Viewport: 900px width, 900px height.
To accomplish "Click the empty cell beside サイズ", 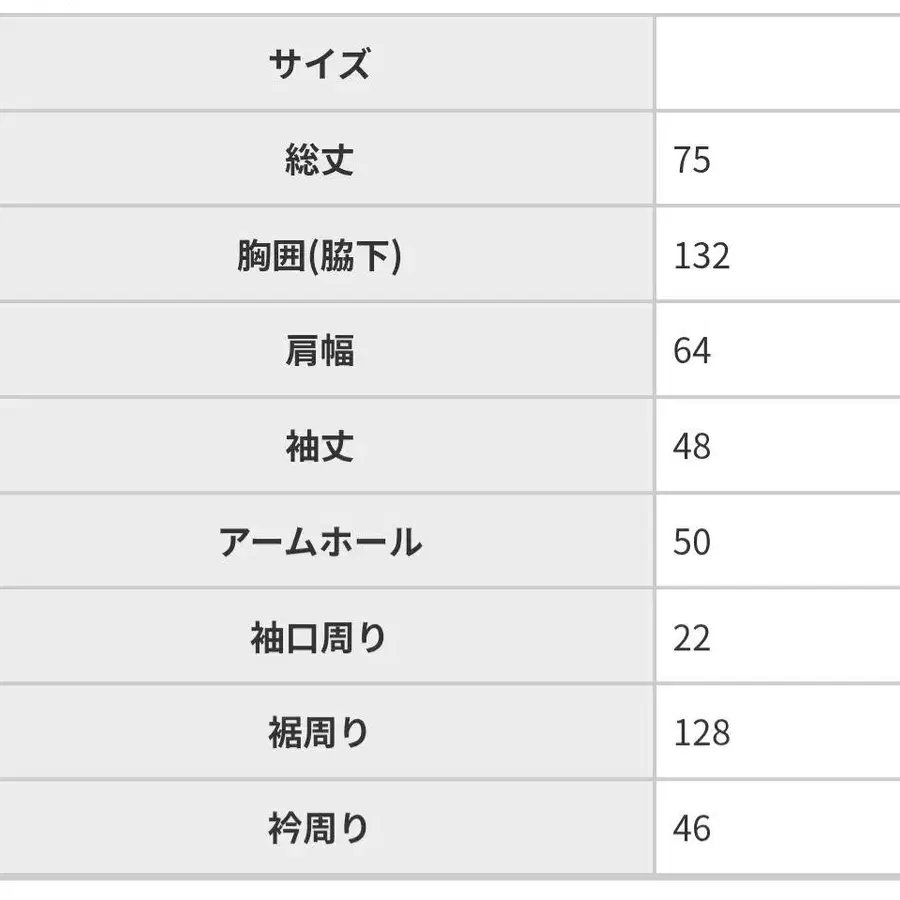I will pos(778,63).
